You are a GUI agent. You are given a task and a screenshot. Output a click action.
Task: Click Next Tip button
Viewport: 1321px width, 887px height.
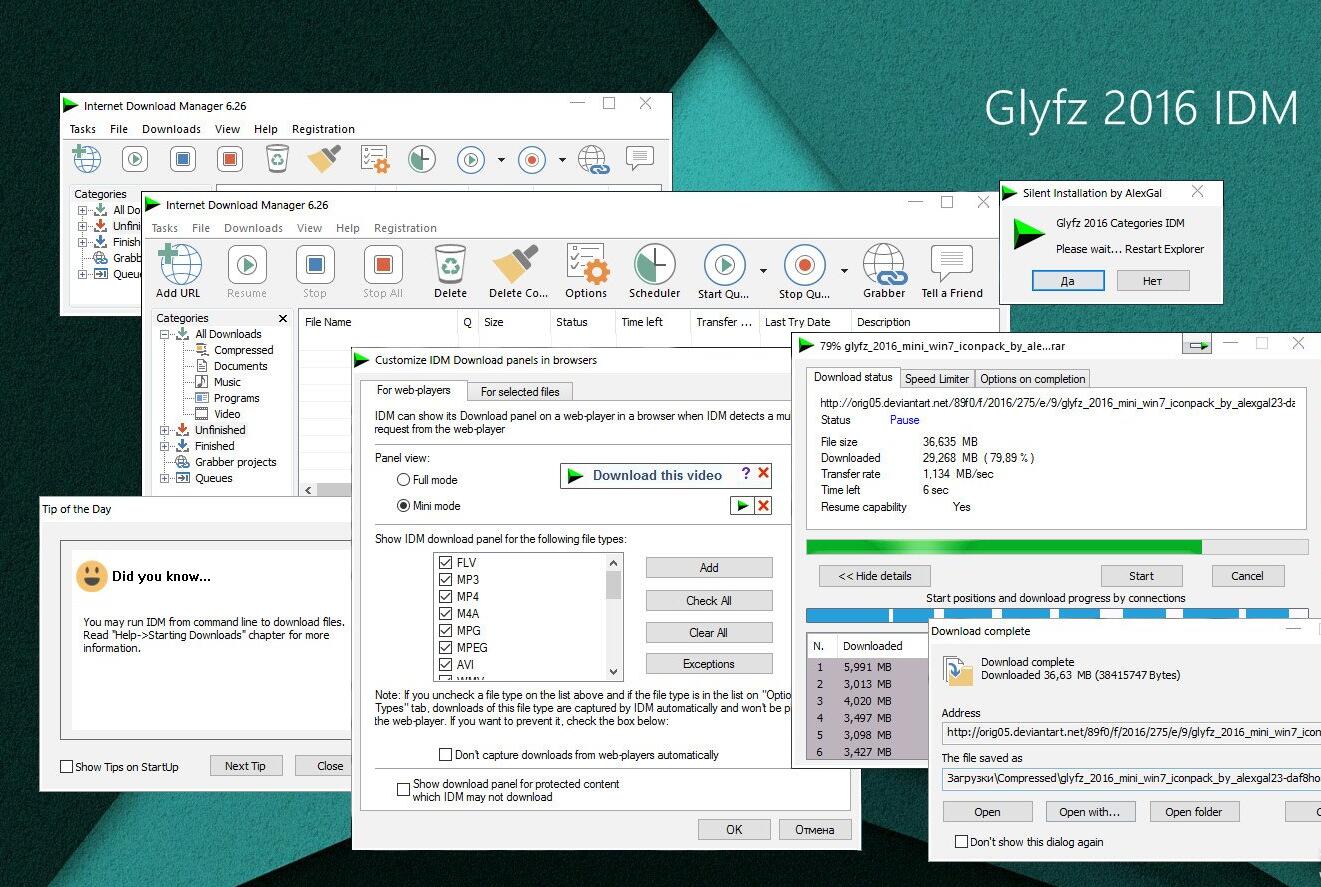[x=245, y=766]
